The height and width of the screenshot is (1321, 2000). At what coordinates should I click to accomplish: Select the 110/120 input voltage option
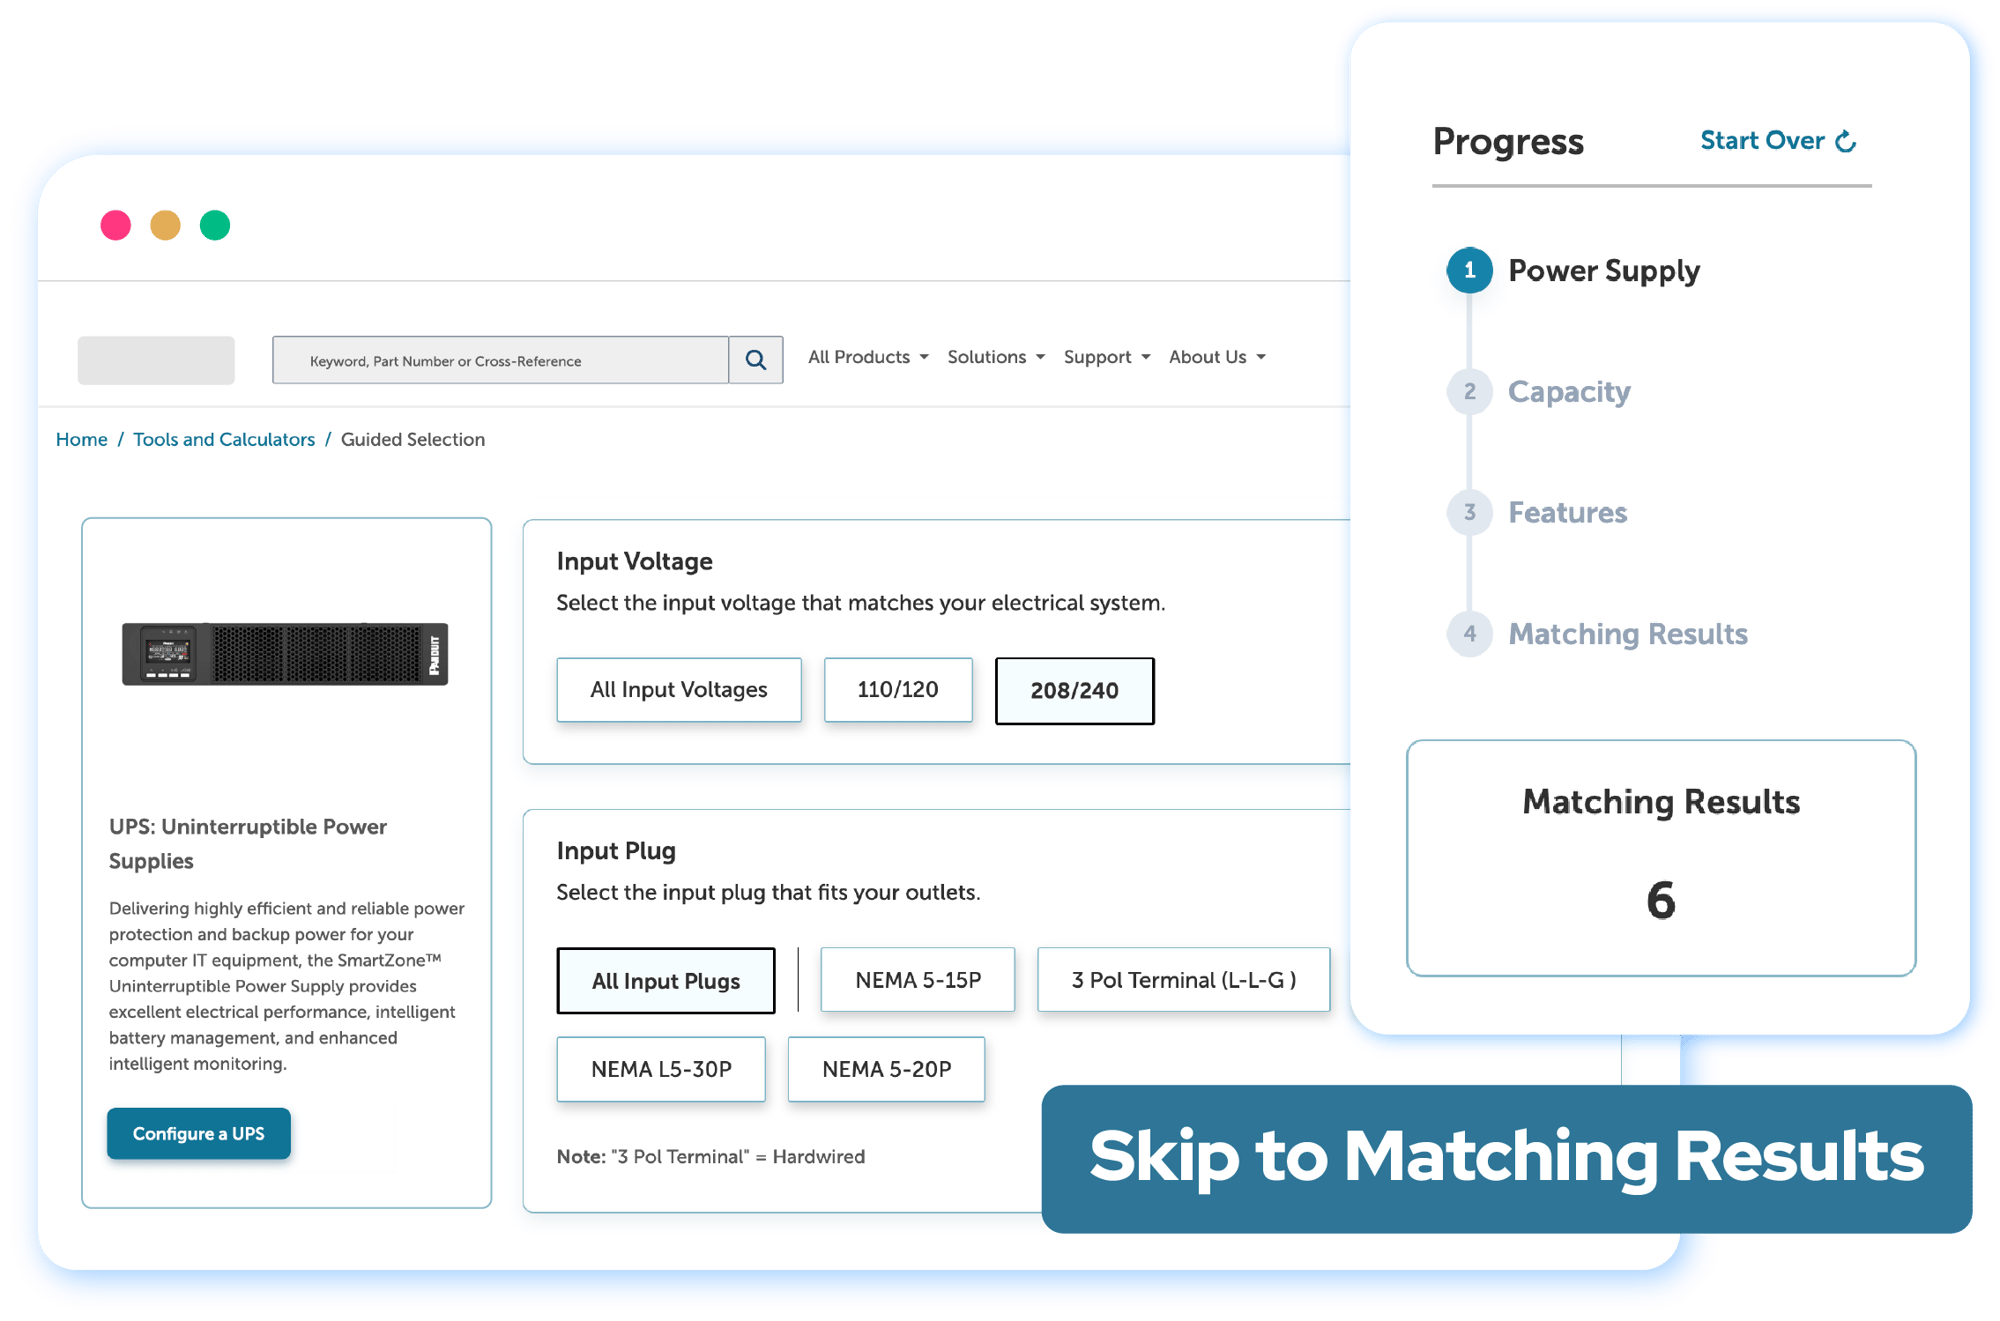click(x=896, y=687)
